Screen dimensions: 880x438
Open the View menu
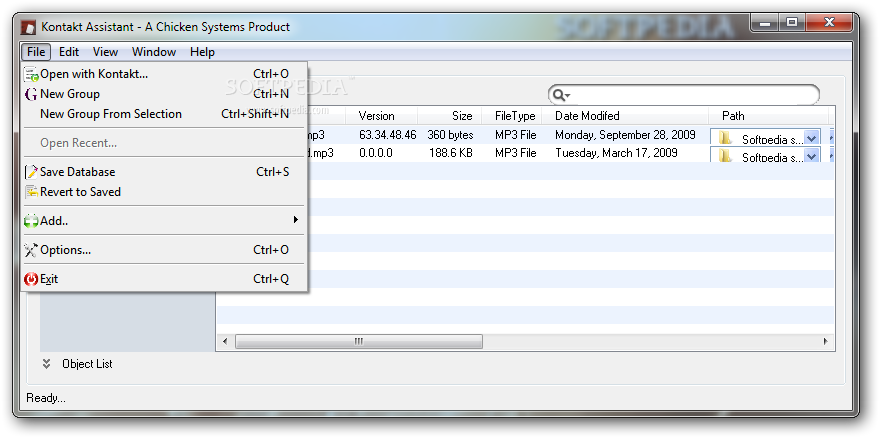click(x=105, y=52)
